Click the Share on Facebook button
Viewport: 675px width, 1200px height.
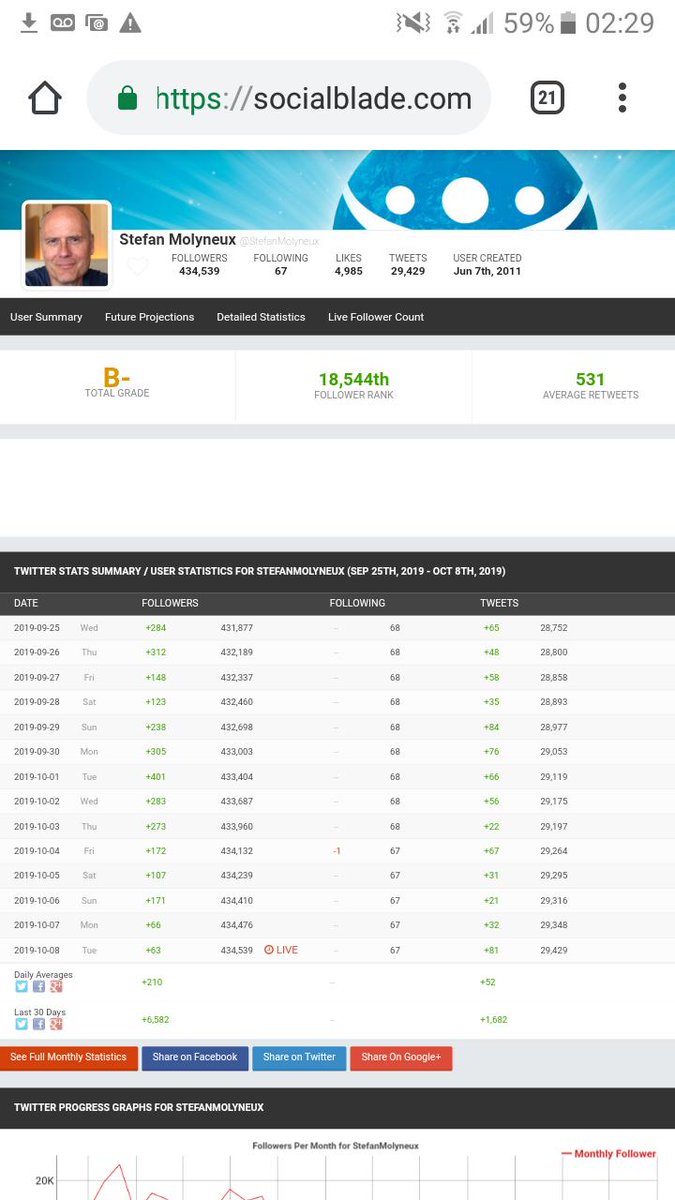pyautogui.click(x=195, y=1058)
